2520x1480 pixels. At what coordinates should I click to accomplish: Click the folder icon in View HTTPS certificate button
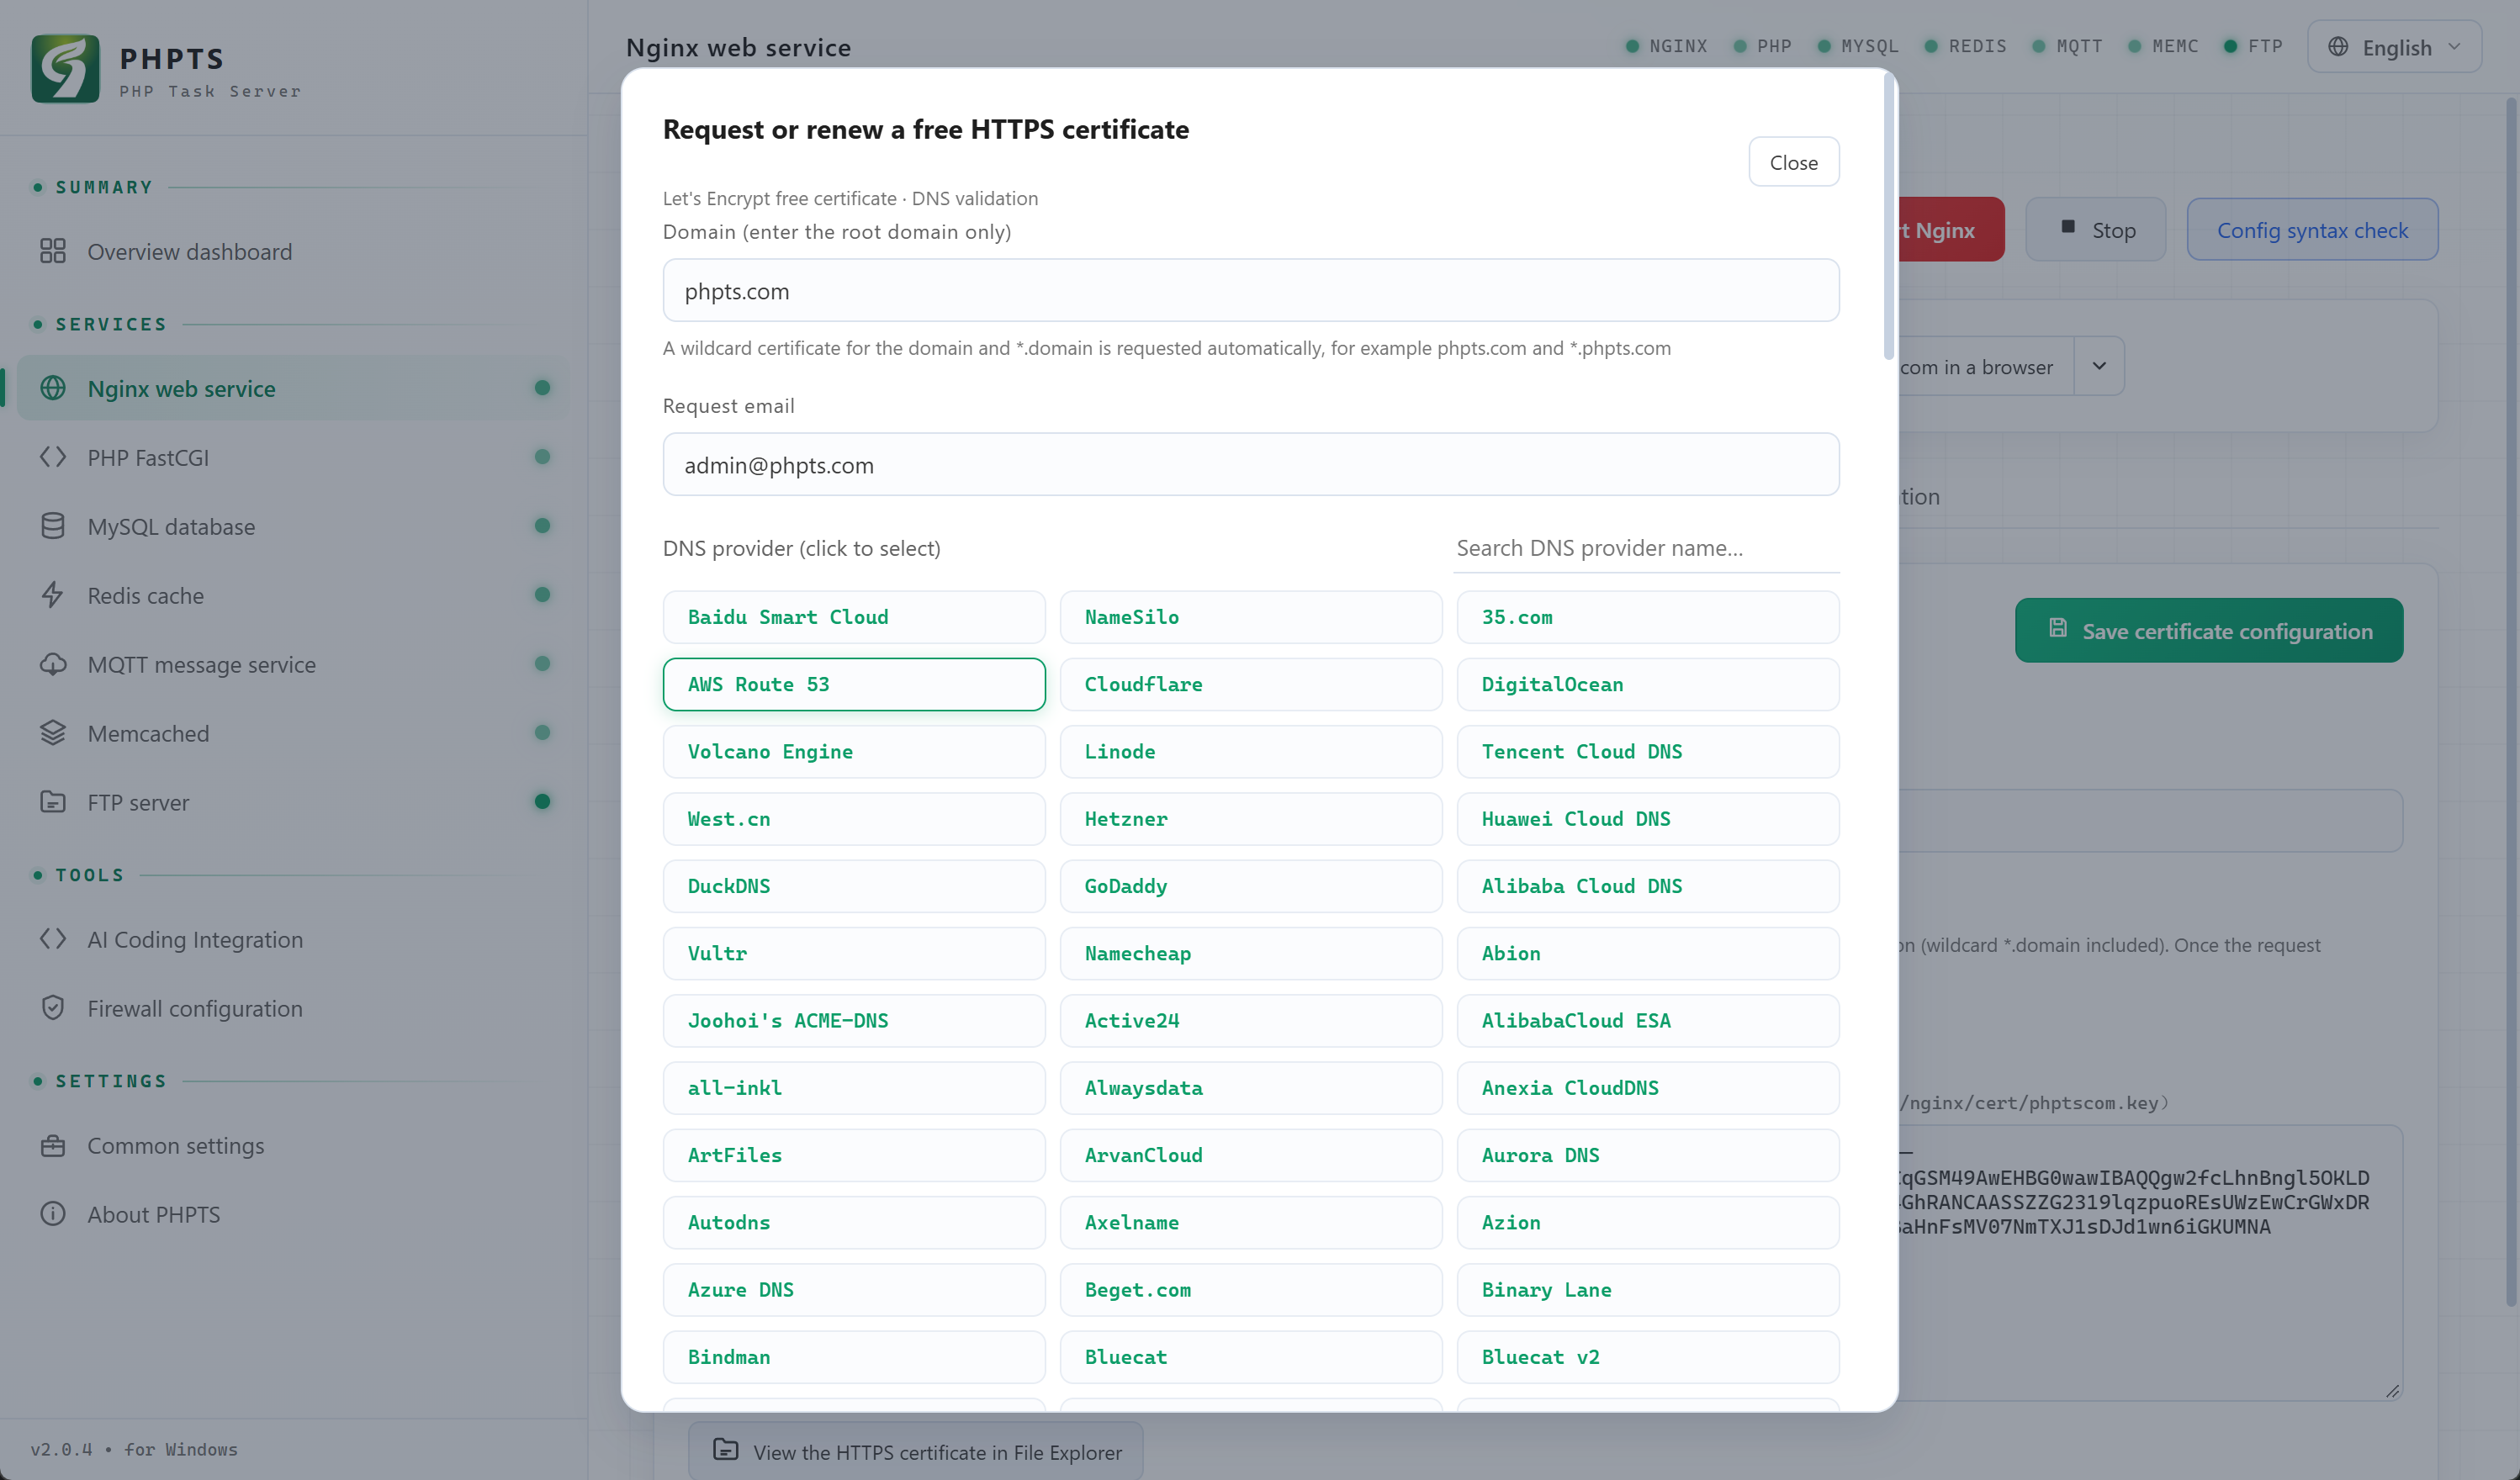(726, 1450)
